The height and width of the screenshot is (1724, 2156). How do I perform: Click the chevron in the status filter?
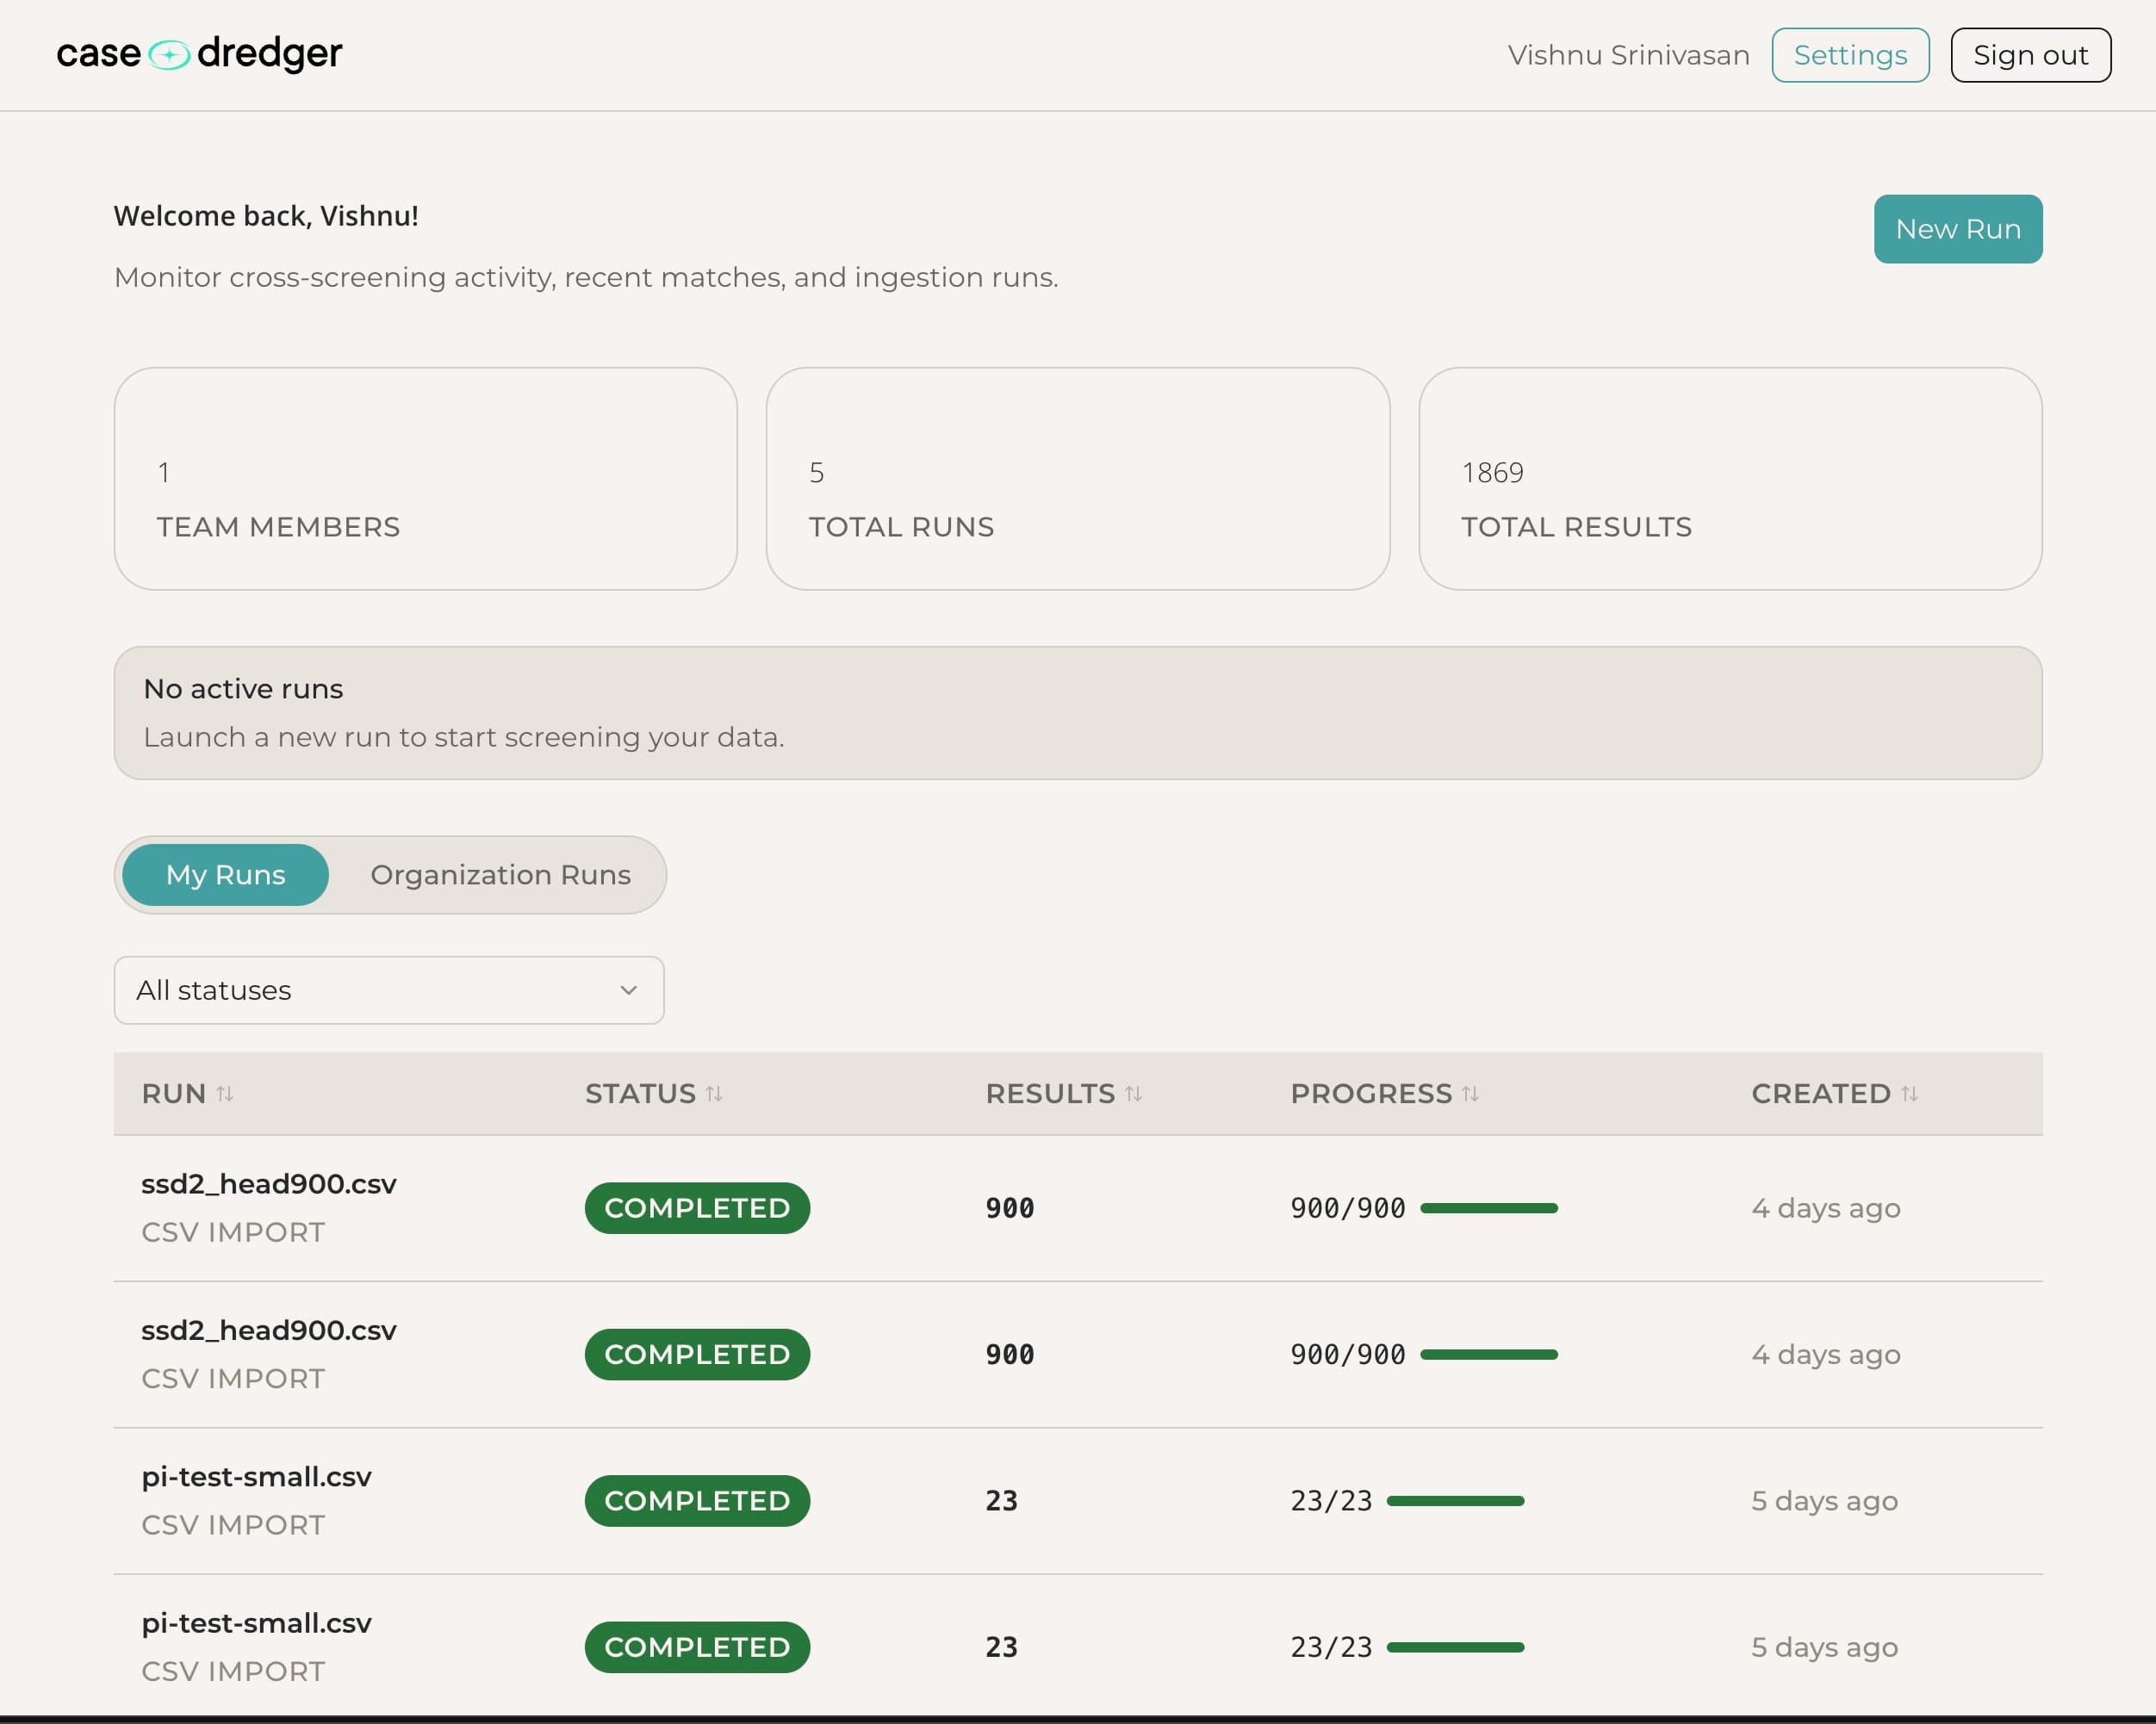628,990
